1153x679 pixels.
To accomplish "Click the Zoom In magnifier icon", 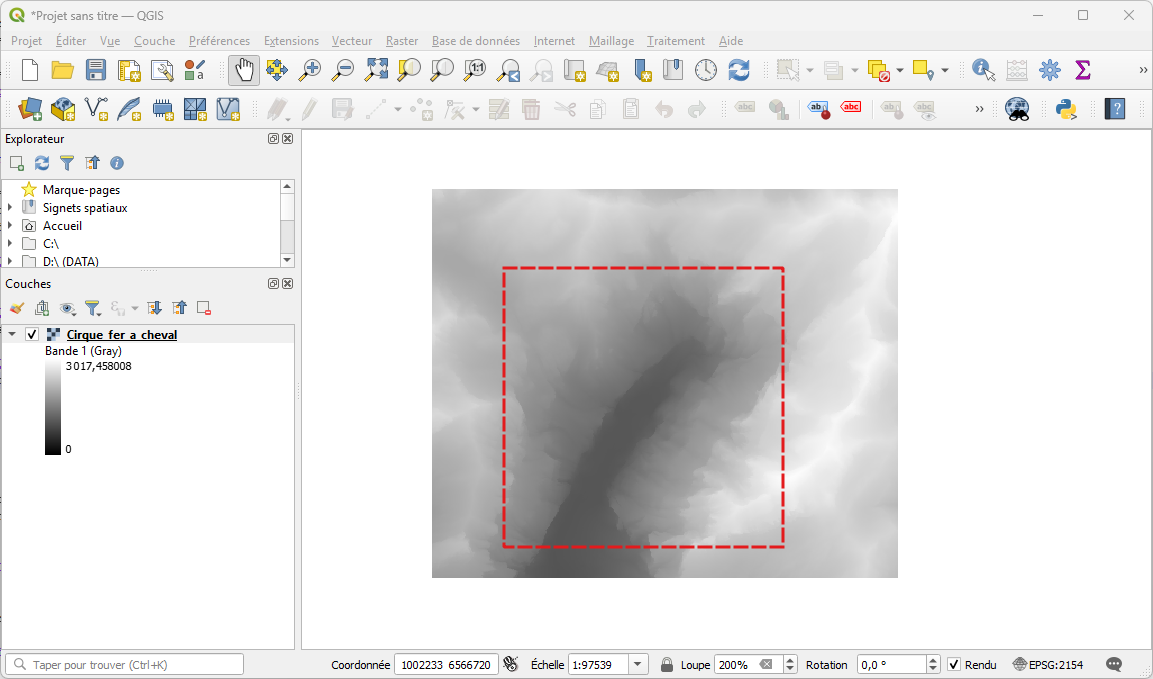I will pyautogui.click(x=310, y=70).
